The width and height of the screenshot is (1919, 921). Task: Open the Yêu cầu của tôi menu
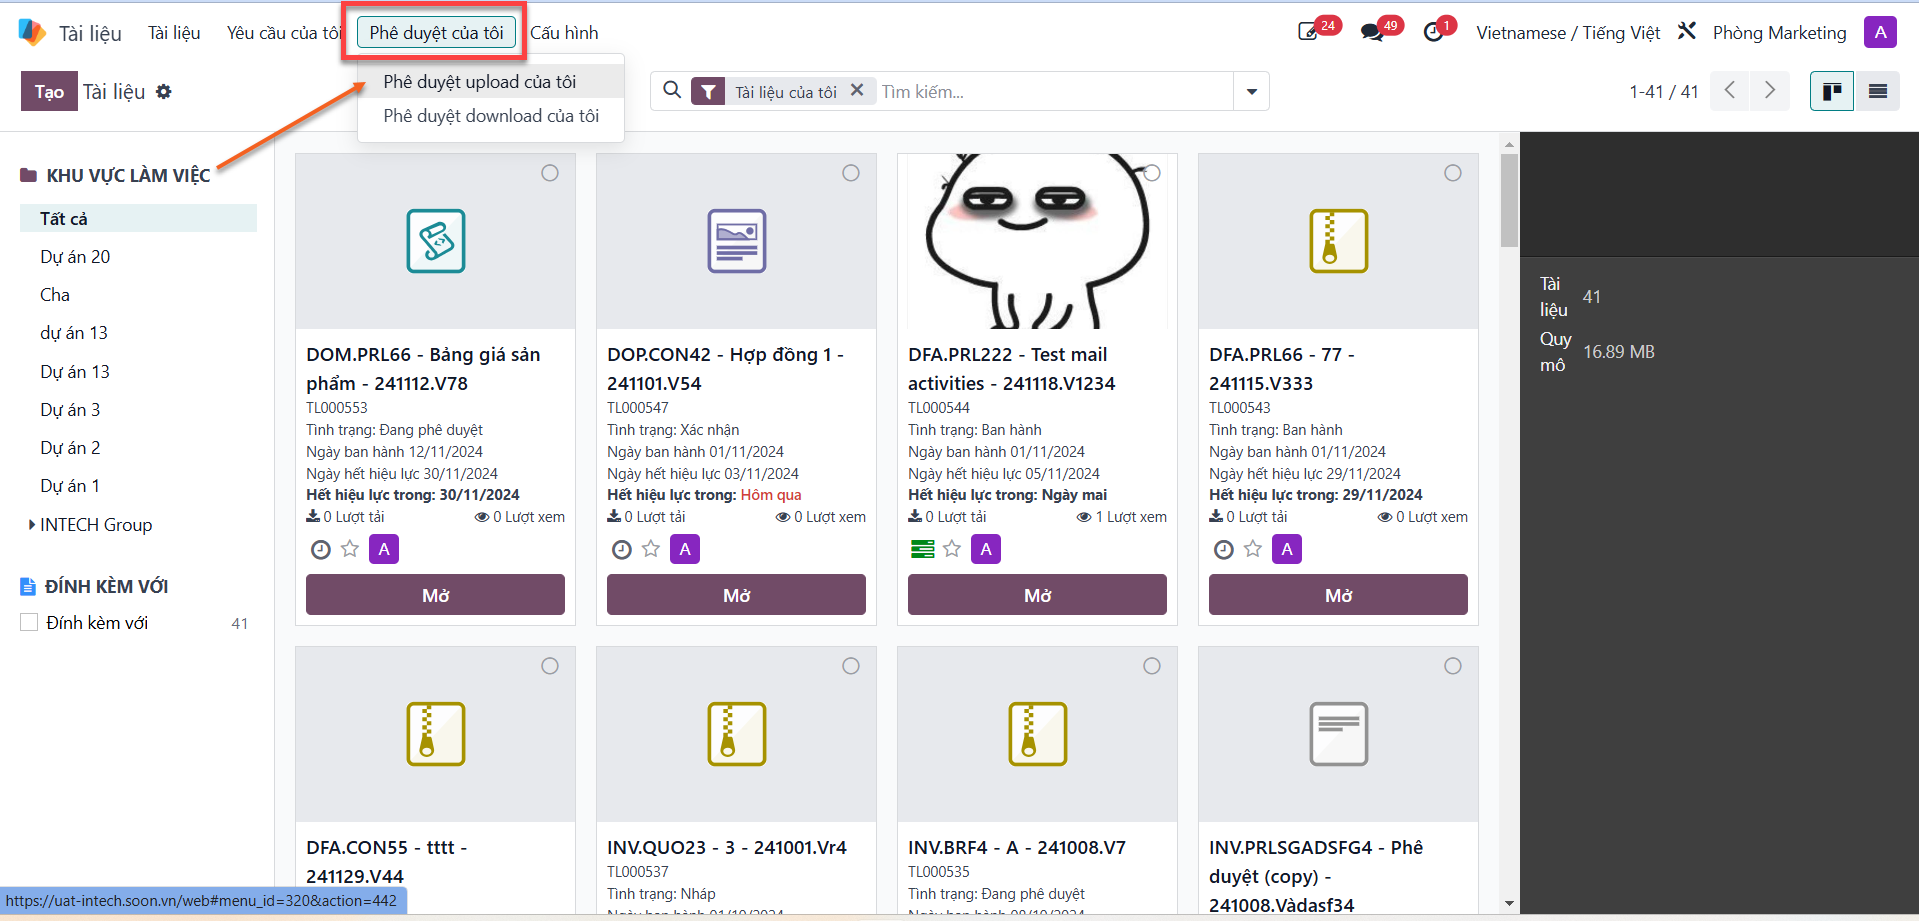pyautogui.click(x=284, y=32)
